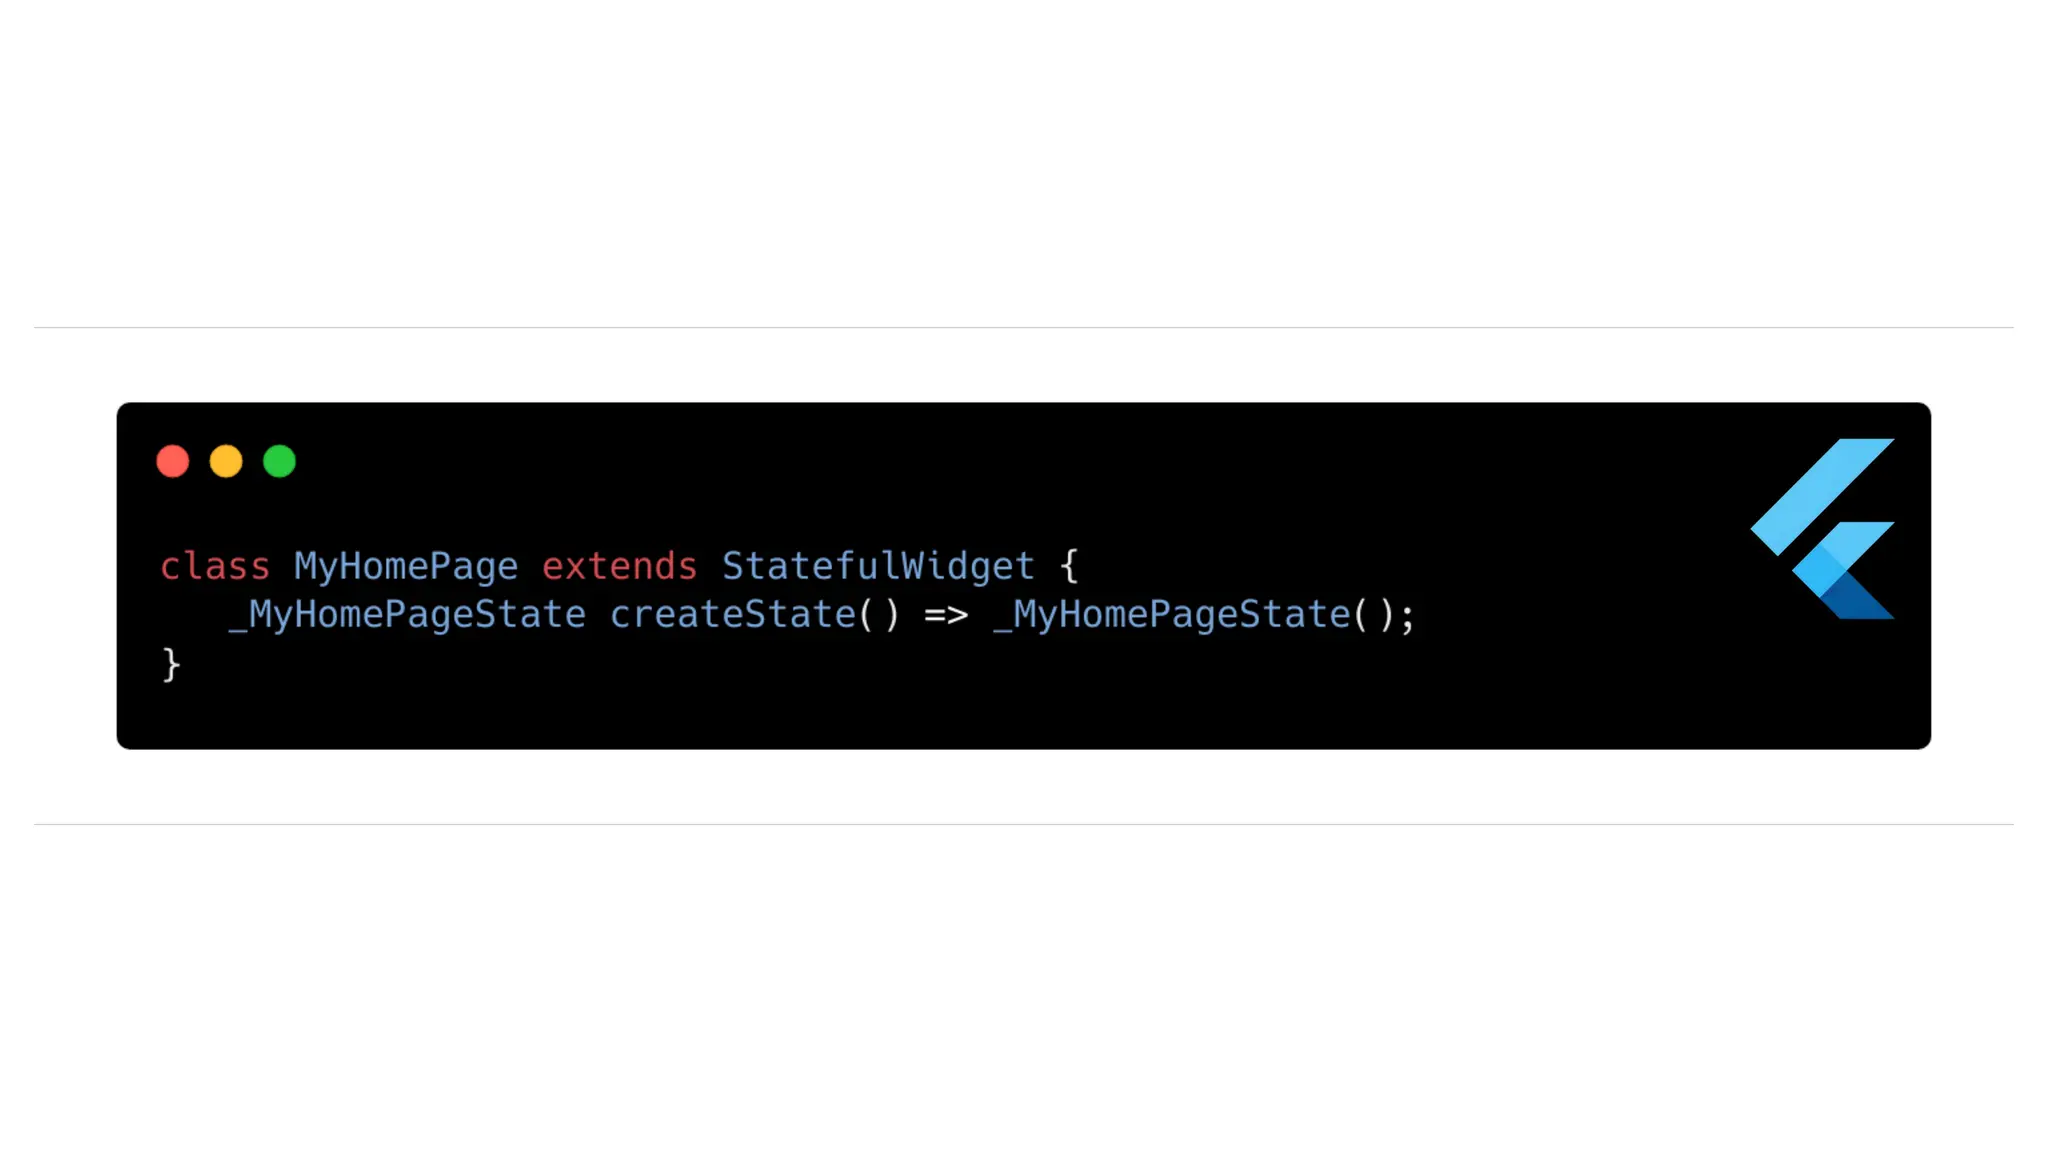Select the MyHomePage class name

coord(406,567)
